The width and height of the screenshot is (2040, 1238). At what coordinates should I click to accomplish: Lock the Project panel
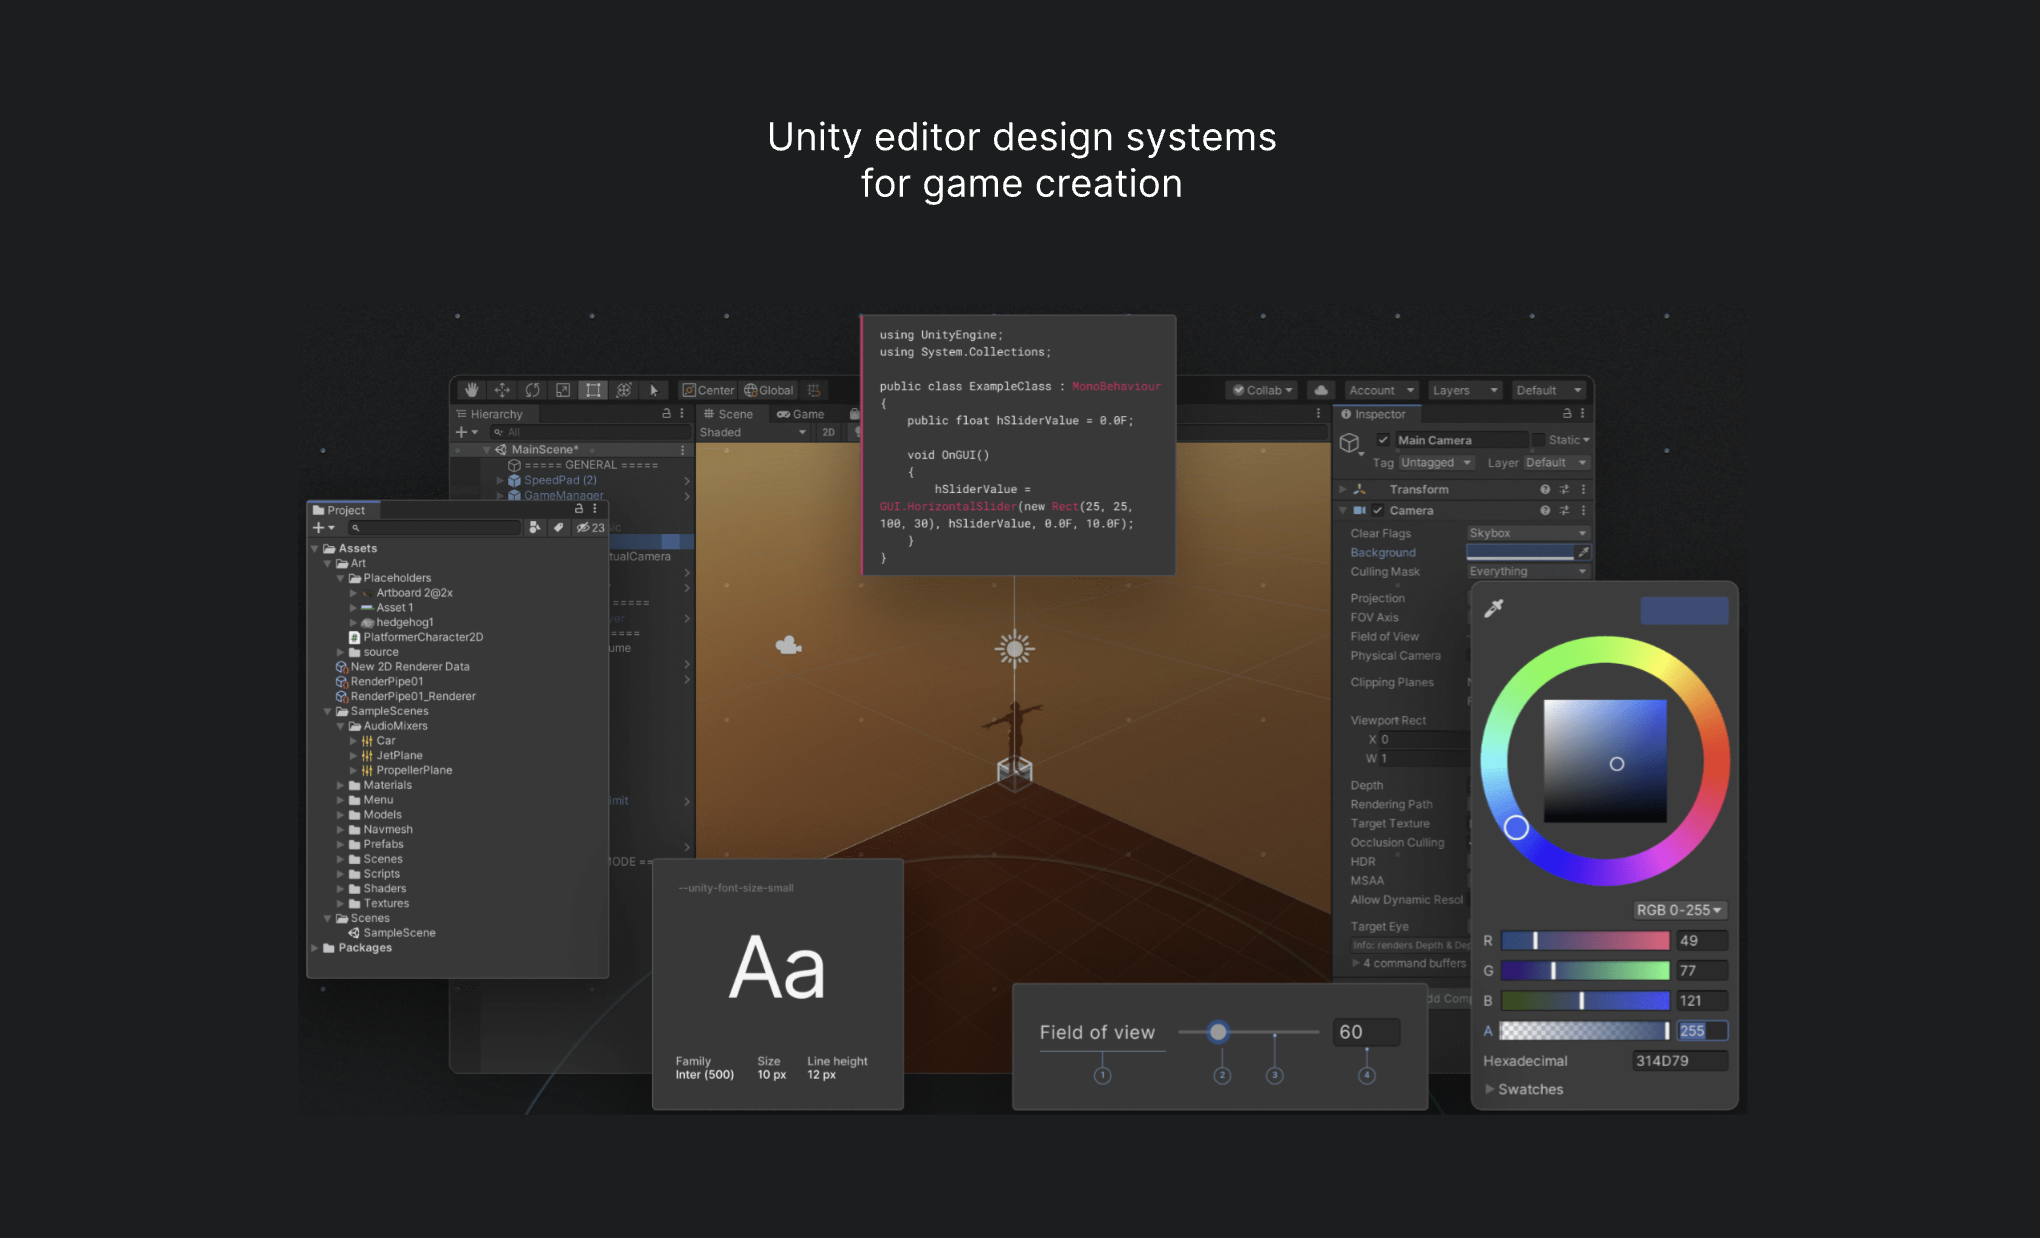pyautogui.click(x=578, y=509)
